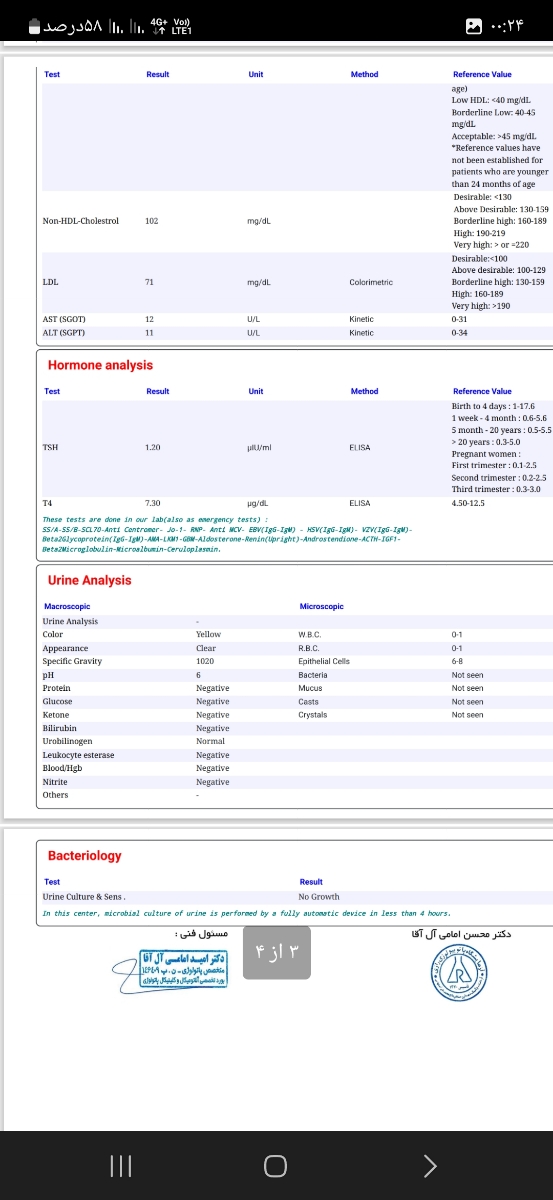Tap the Android back navigation arrow

pyautogui.click(x=430, y=1166)
